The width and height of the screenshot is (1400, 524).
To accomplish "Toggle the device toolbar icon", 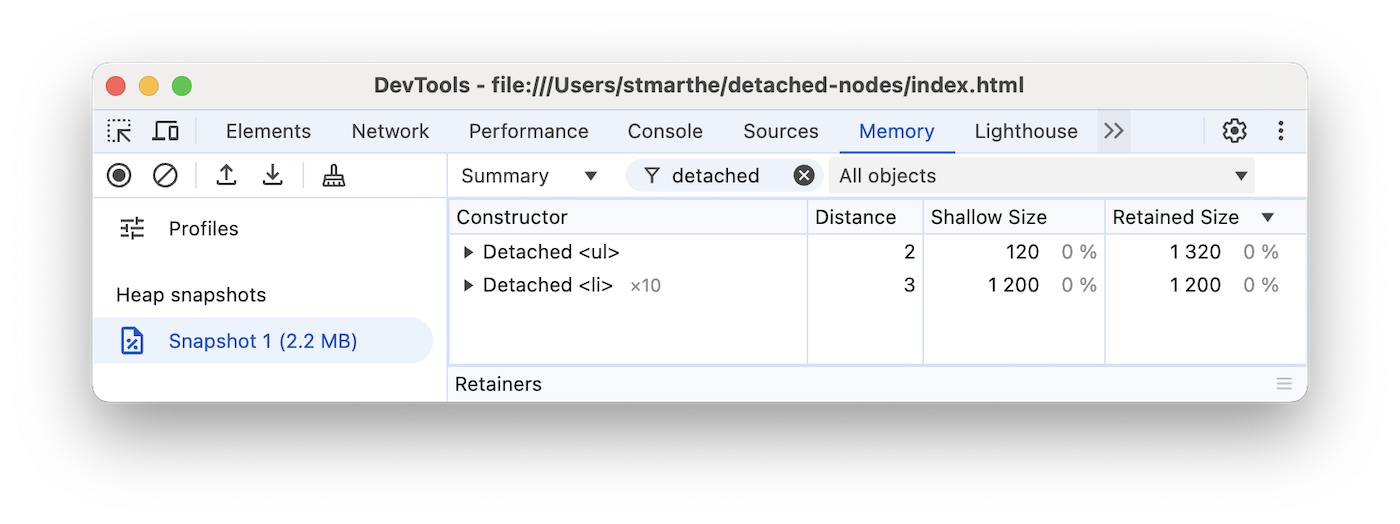I will [165, 131].
